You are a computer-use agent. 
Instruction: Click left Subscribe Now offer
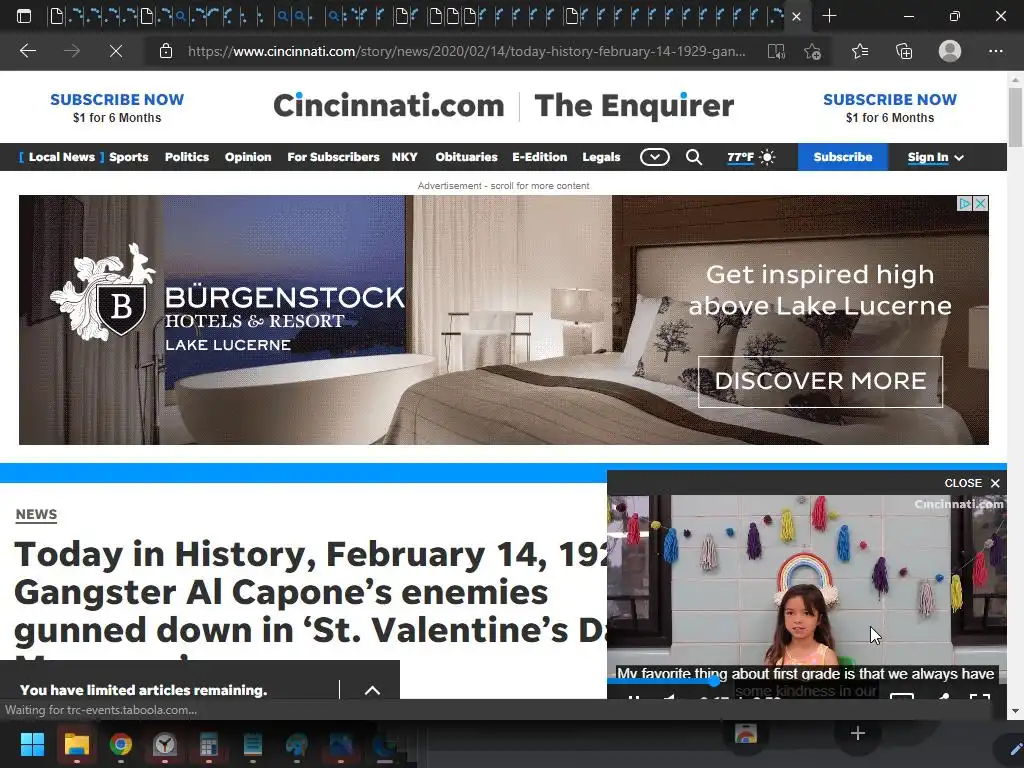[117, 108]
